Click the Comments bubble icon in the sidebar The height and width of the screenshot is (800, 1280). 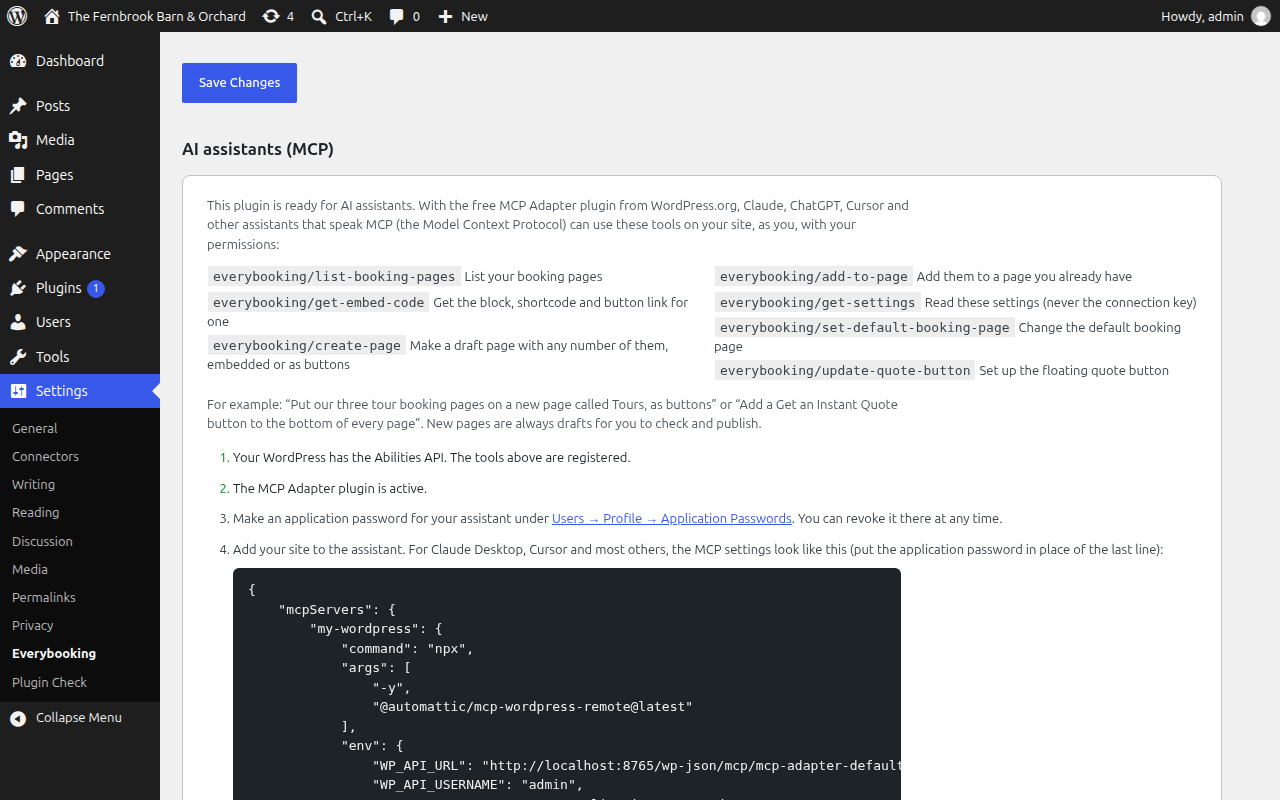18,209
